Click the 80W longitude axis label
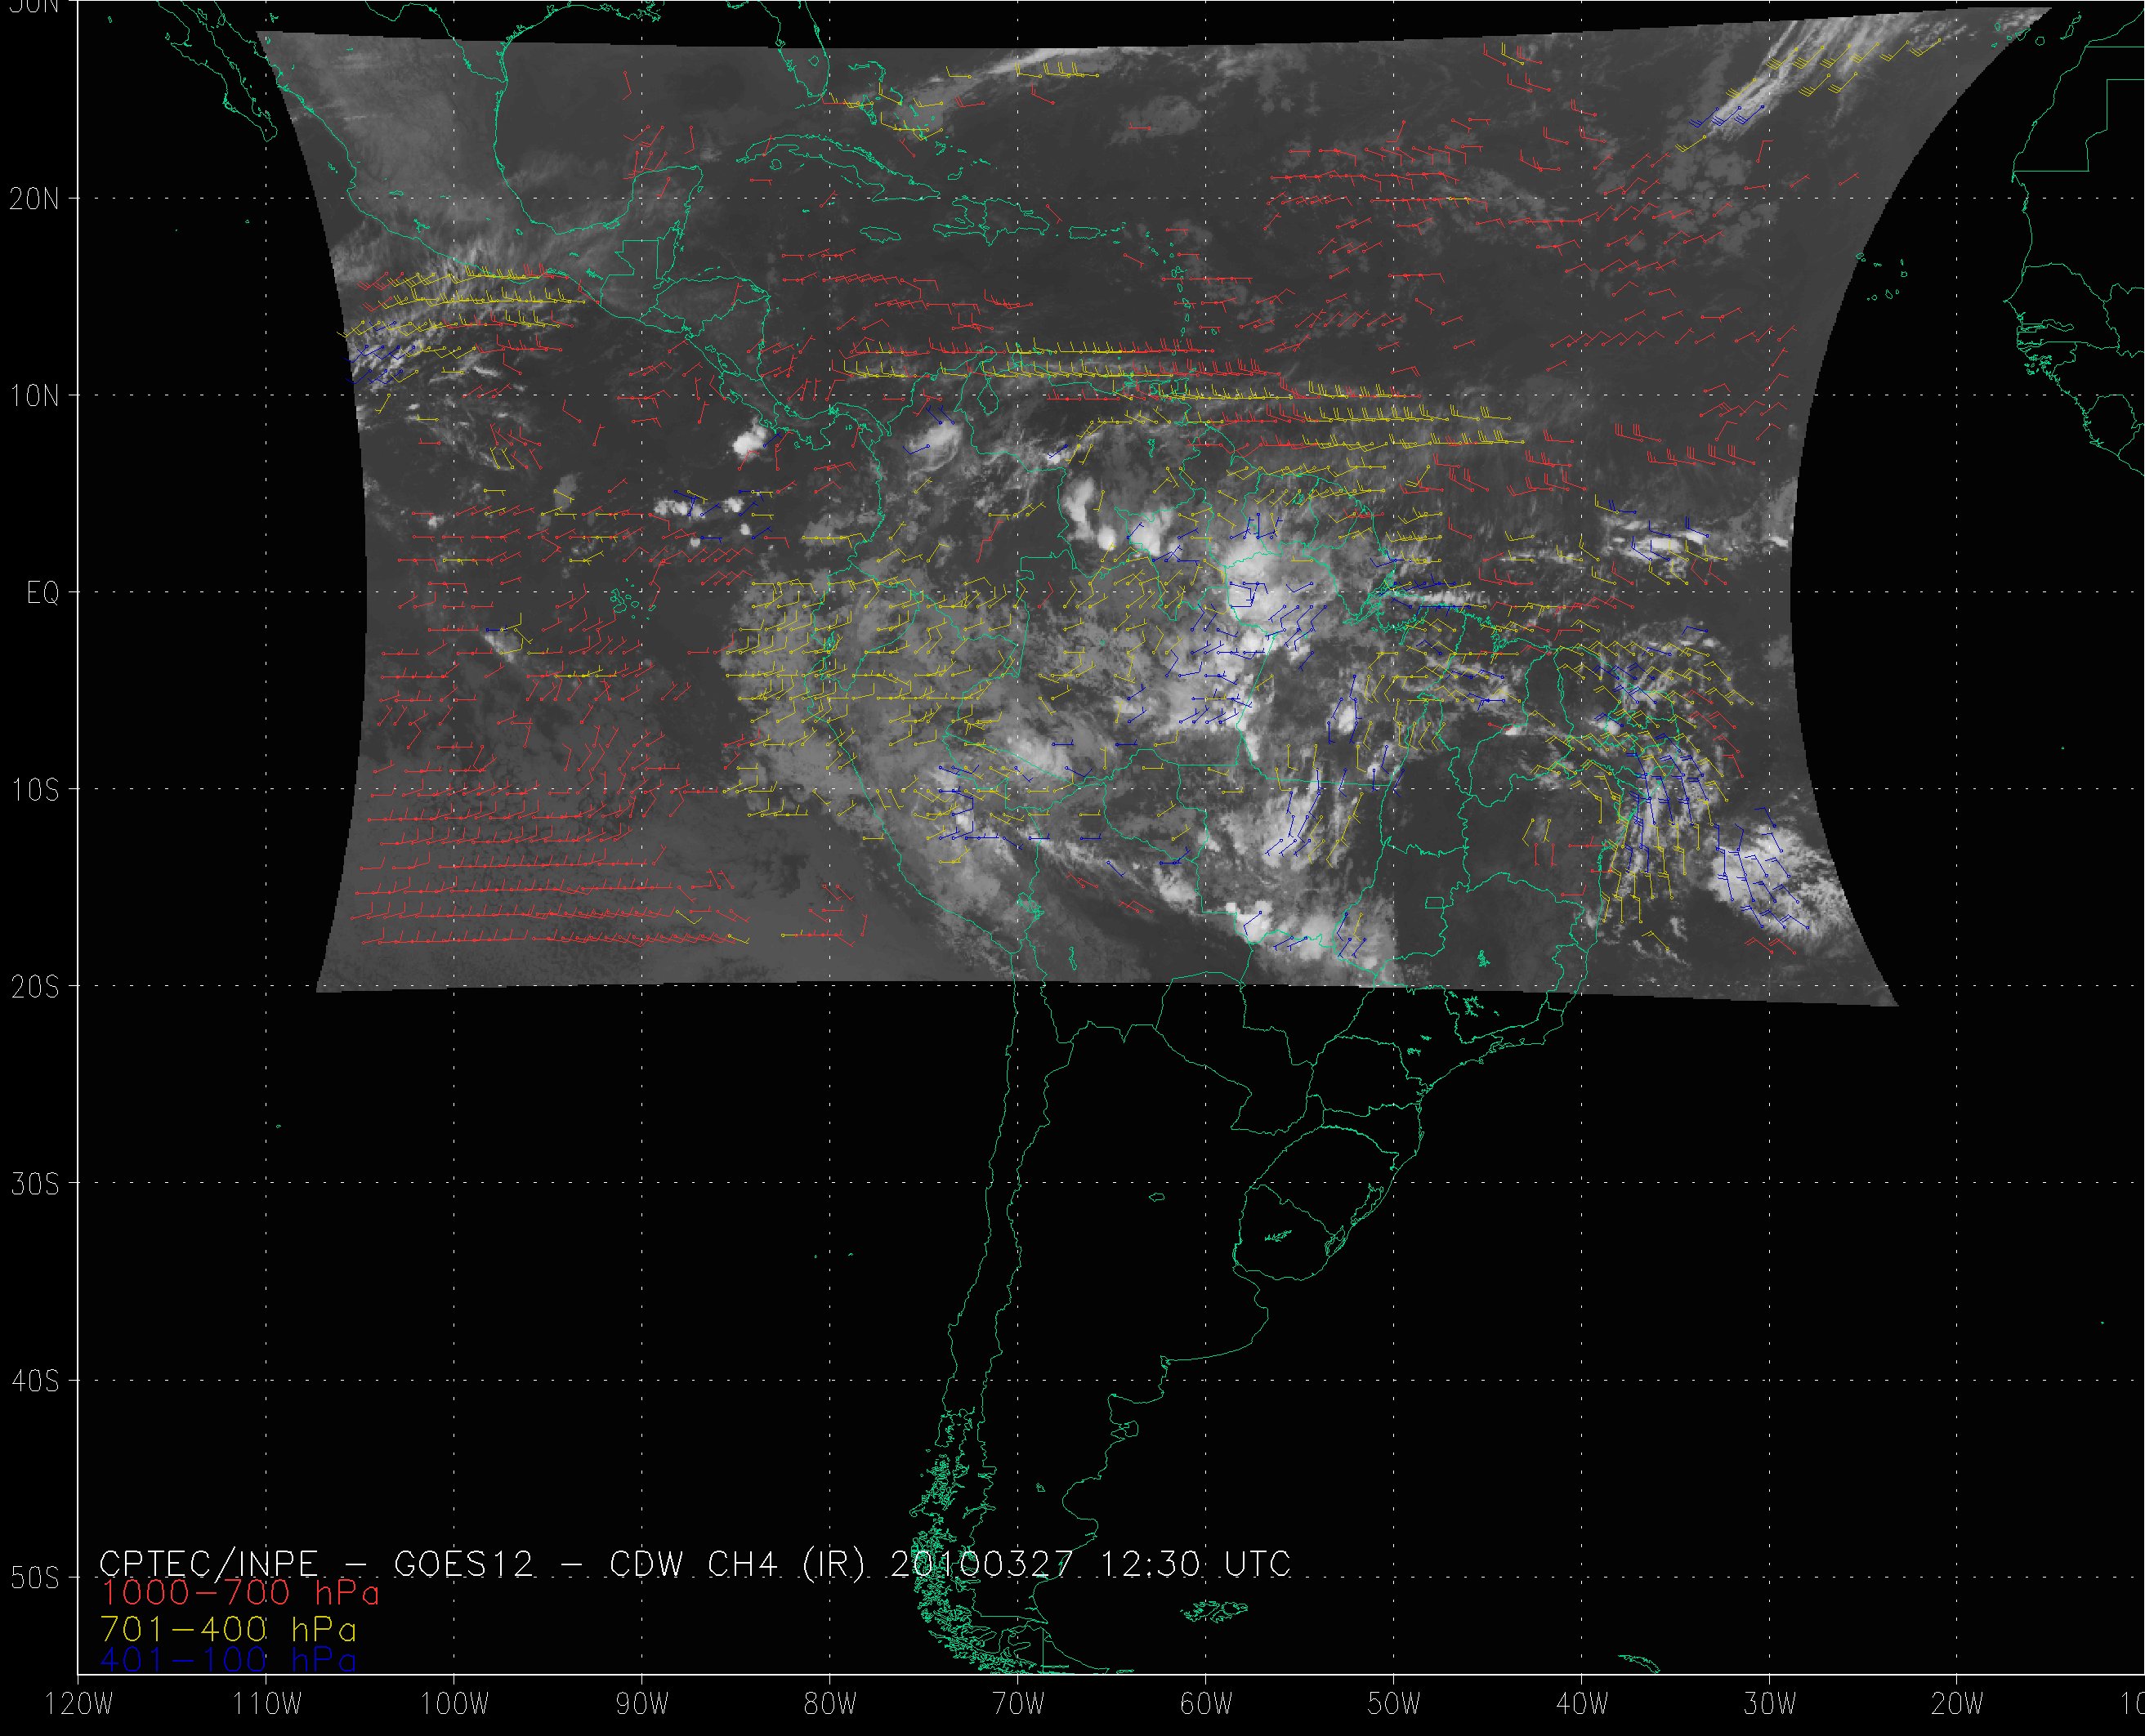The width and height of the screenshot is (2145, 1736). (x=830, y=1705)
